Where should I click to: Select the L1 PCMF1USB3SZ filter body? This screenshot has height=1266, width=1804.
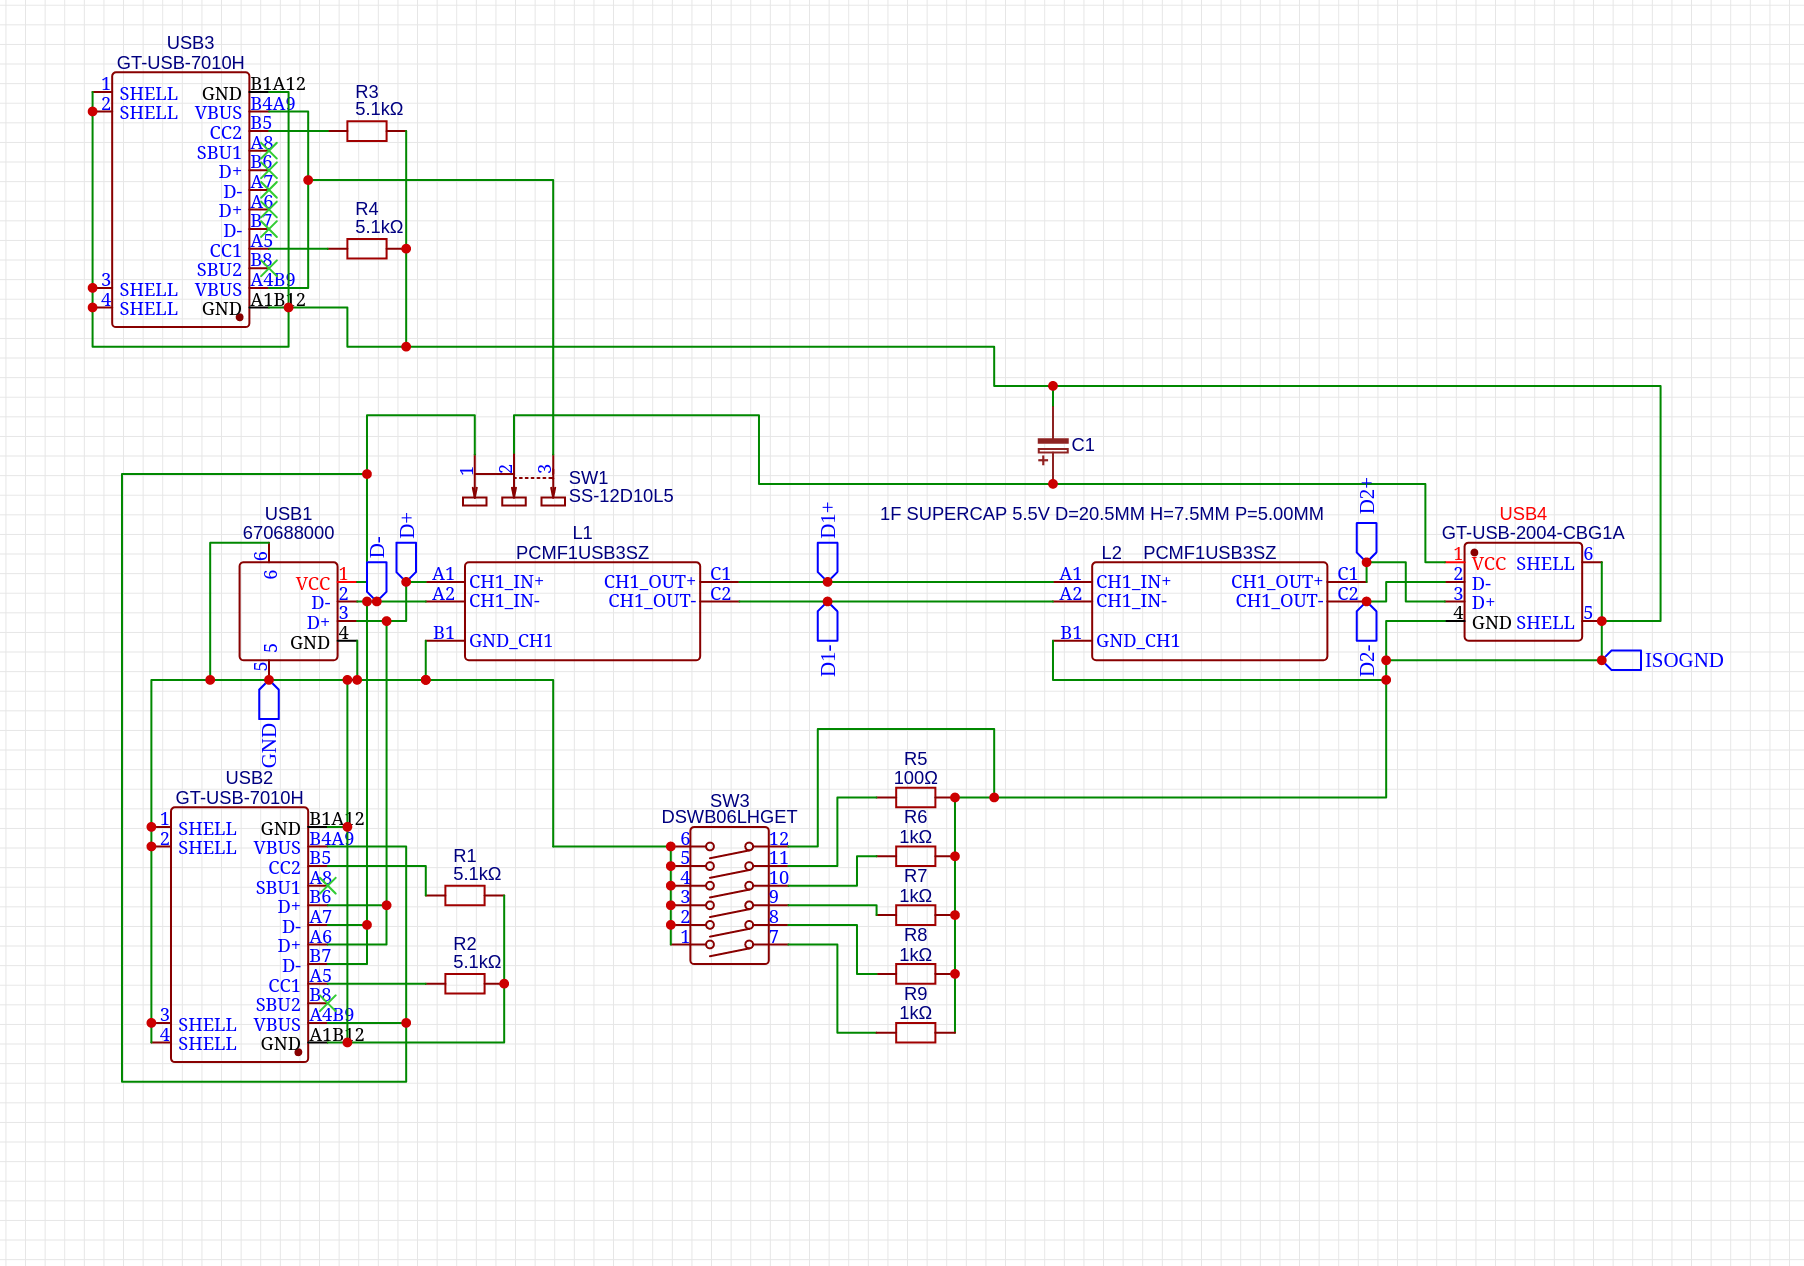pos(582,611)
